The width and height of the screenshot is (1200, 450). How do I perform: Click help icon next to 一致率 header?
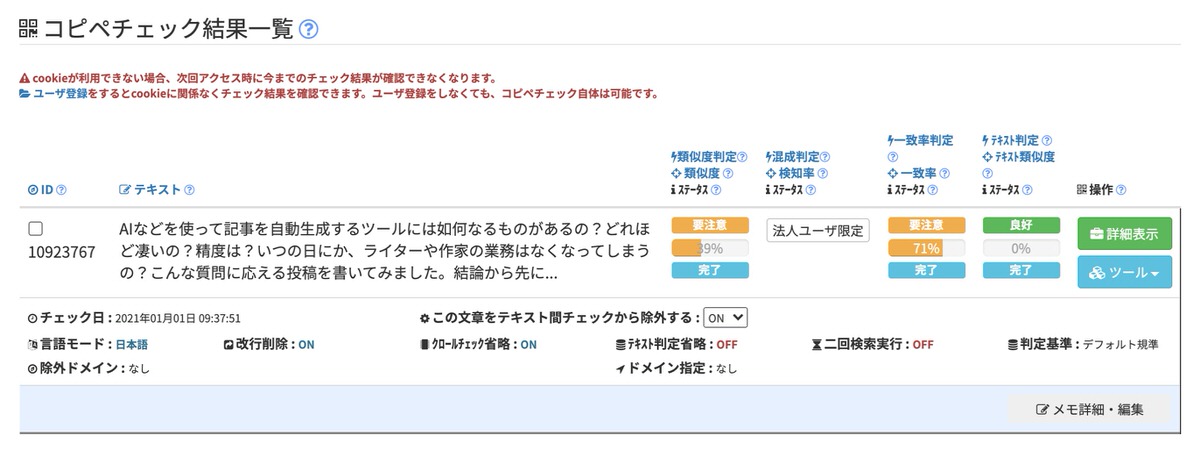pyautogui.click(x=944, y=173)
